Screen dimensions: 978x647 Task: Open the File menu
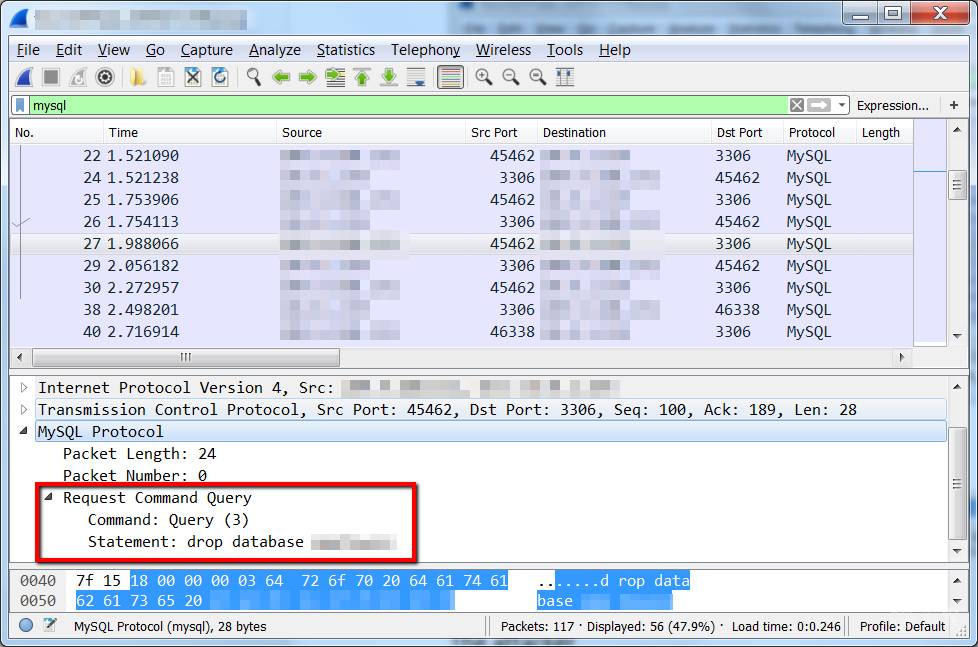[28, 50]
